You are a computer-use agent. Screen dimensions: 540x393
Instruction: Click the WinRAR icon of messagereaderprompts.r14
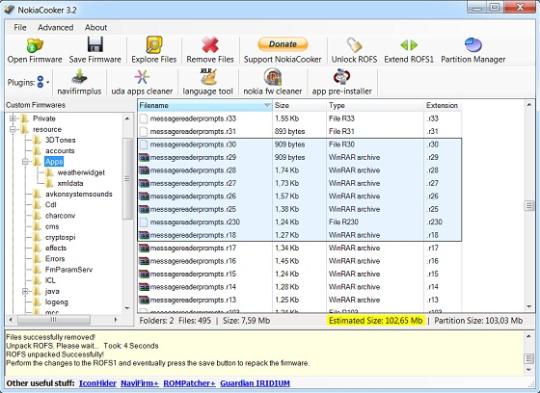click(144, 287)
